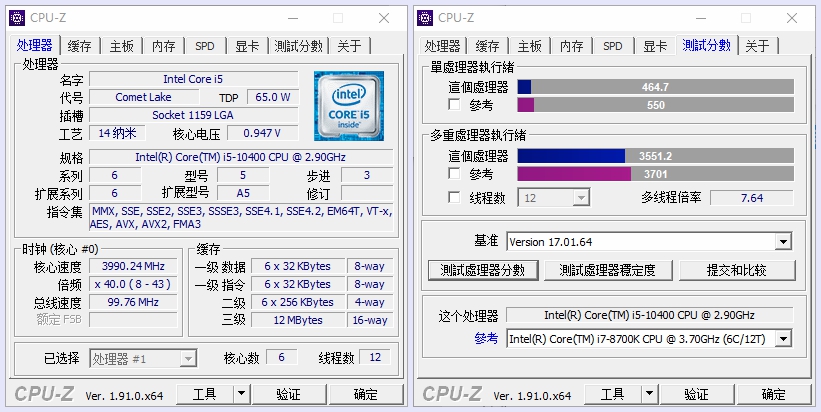This screenshot has height=412, width=821.
Task: Click 验证 button in right window
Action: pos(696,394)
